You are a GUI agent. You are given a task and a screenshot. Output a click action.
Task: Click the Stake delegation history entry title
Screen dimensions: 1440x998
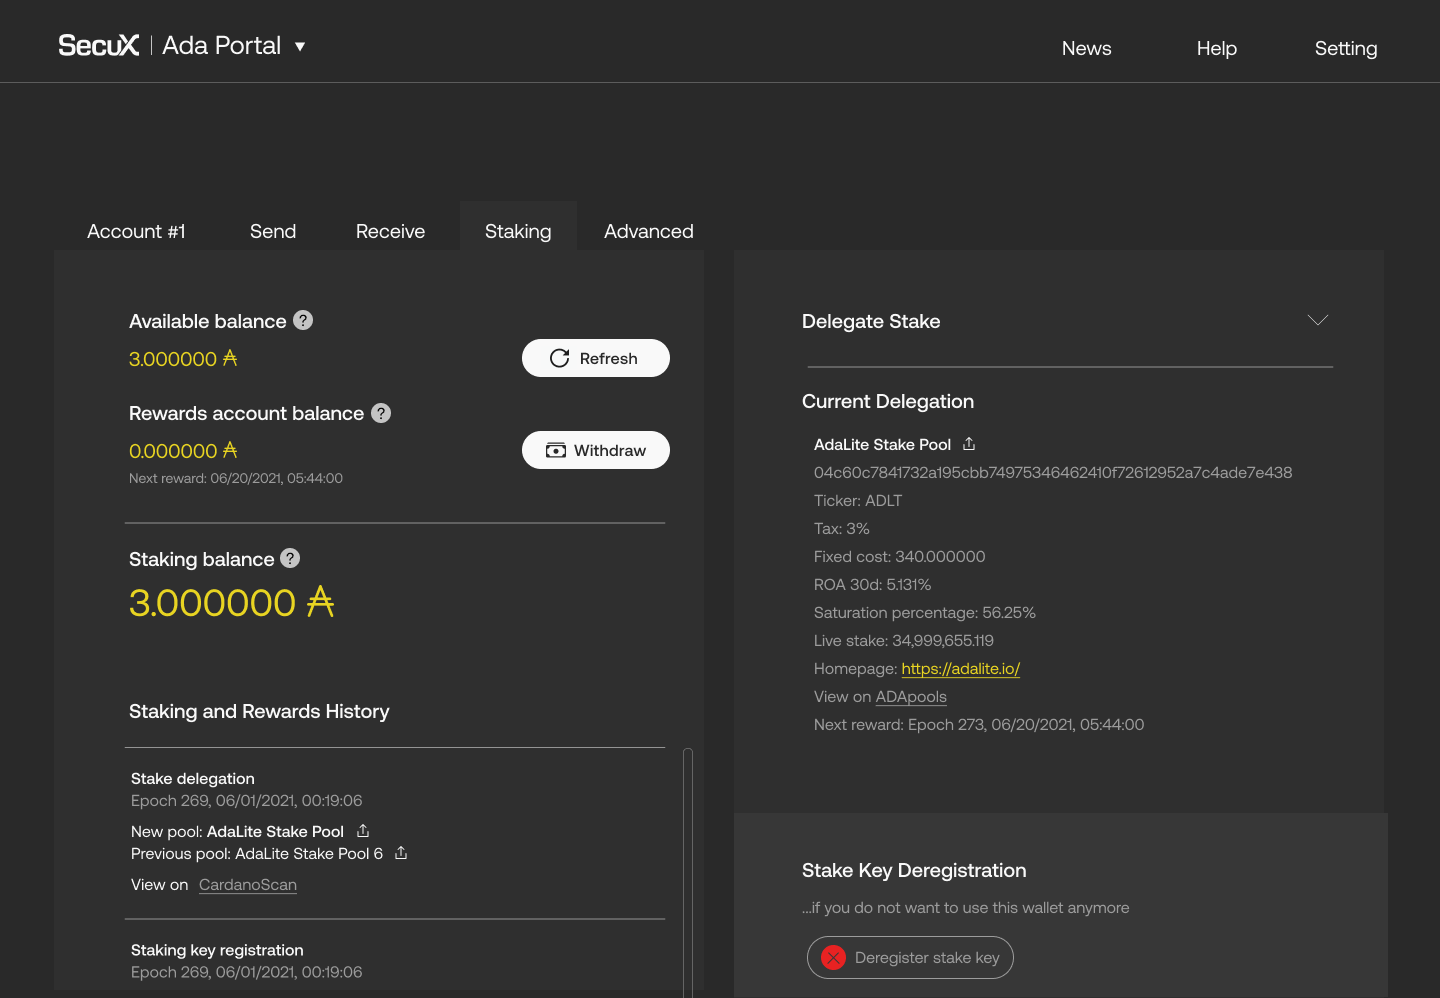193,778
